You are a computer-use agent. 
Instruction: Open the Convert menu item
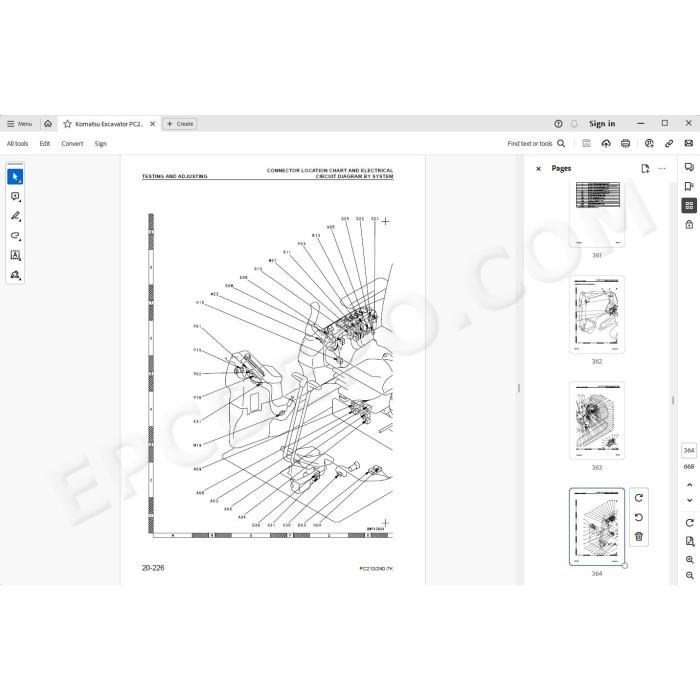72,143
